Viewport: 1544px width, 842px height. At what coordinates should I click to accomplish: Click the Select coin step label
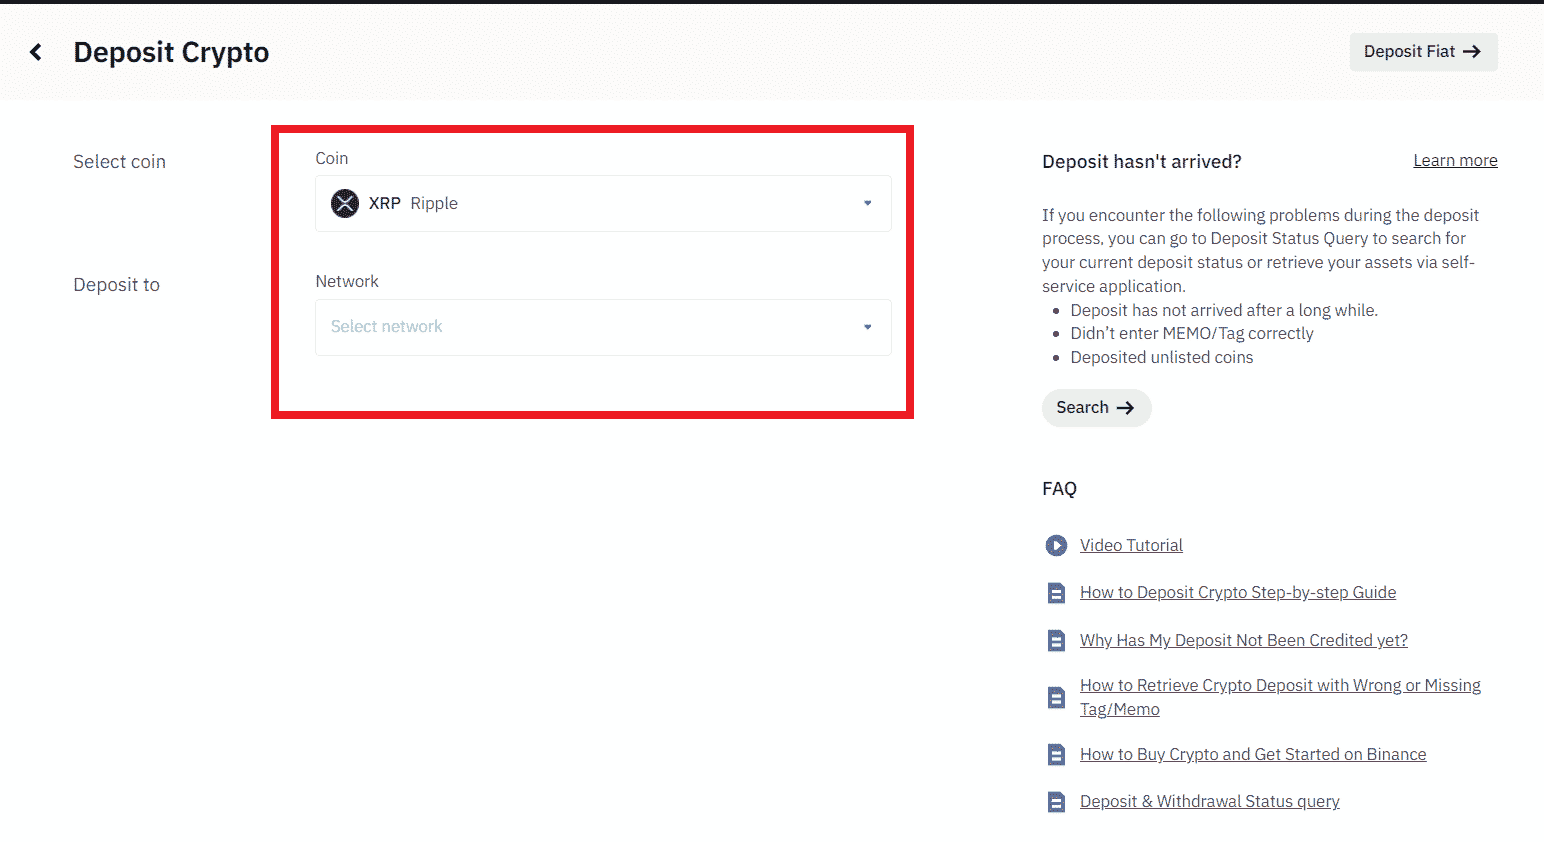coord(119,162)
